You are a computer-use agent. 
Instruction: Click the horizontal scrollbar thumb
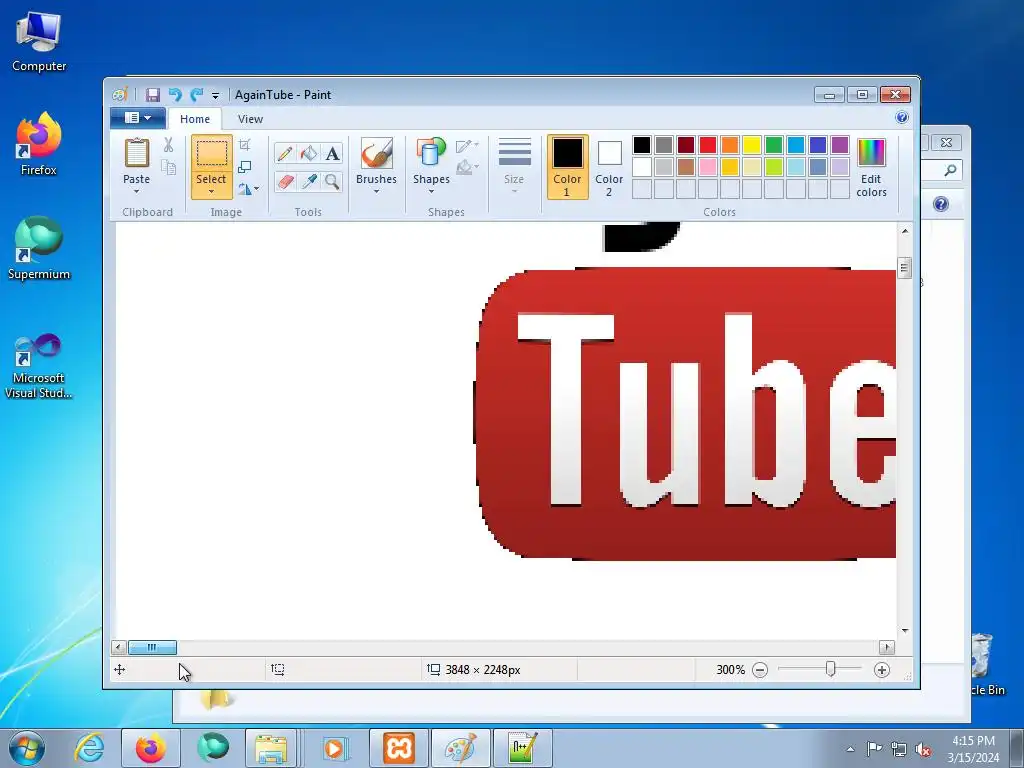click(152, 647)
